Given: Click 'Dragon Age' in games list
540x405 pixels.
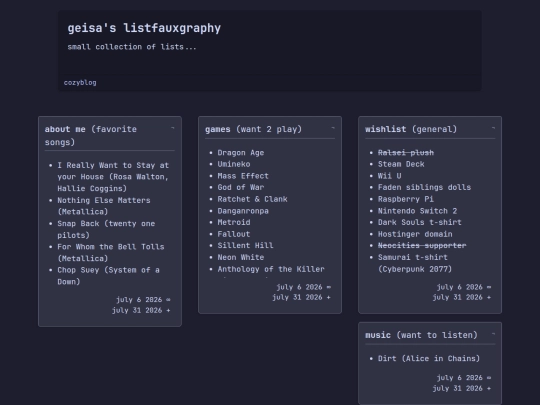Looking at the screenshot, I should 241,153.
